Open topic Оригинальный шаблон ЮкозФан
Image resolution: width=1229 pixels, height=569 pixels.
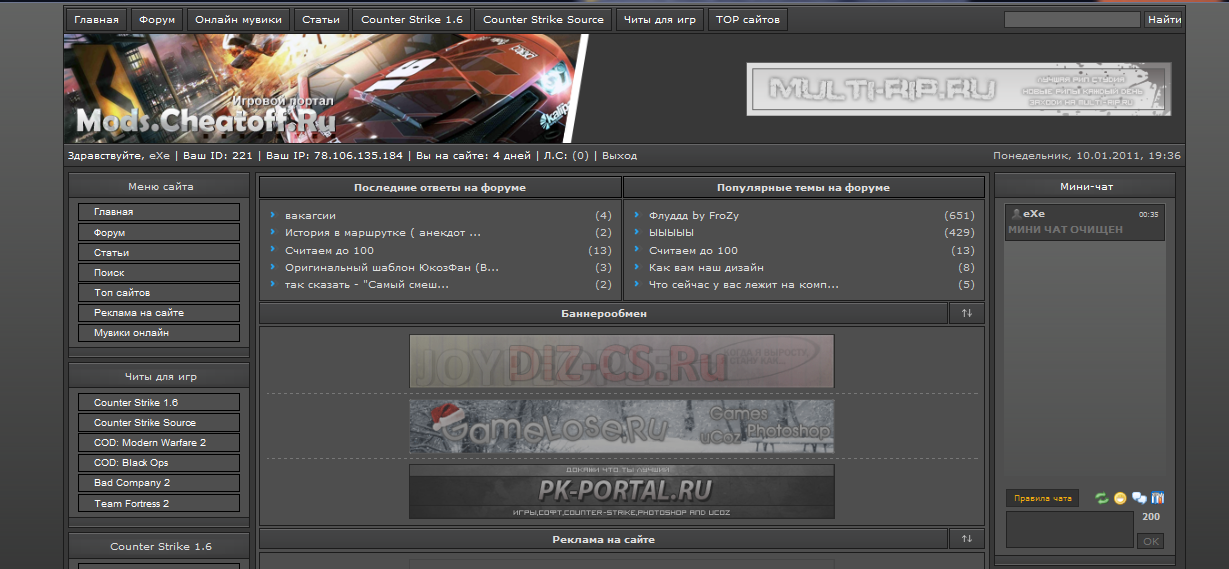point(392,267)
